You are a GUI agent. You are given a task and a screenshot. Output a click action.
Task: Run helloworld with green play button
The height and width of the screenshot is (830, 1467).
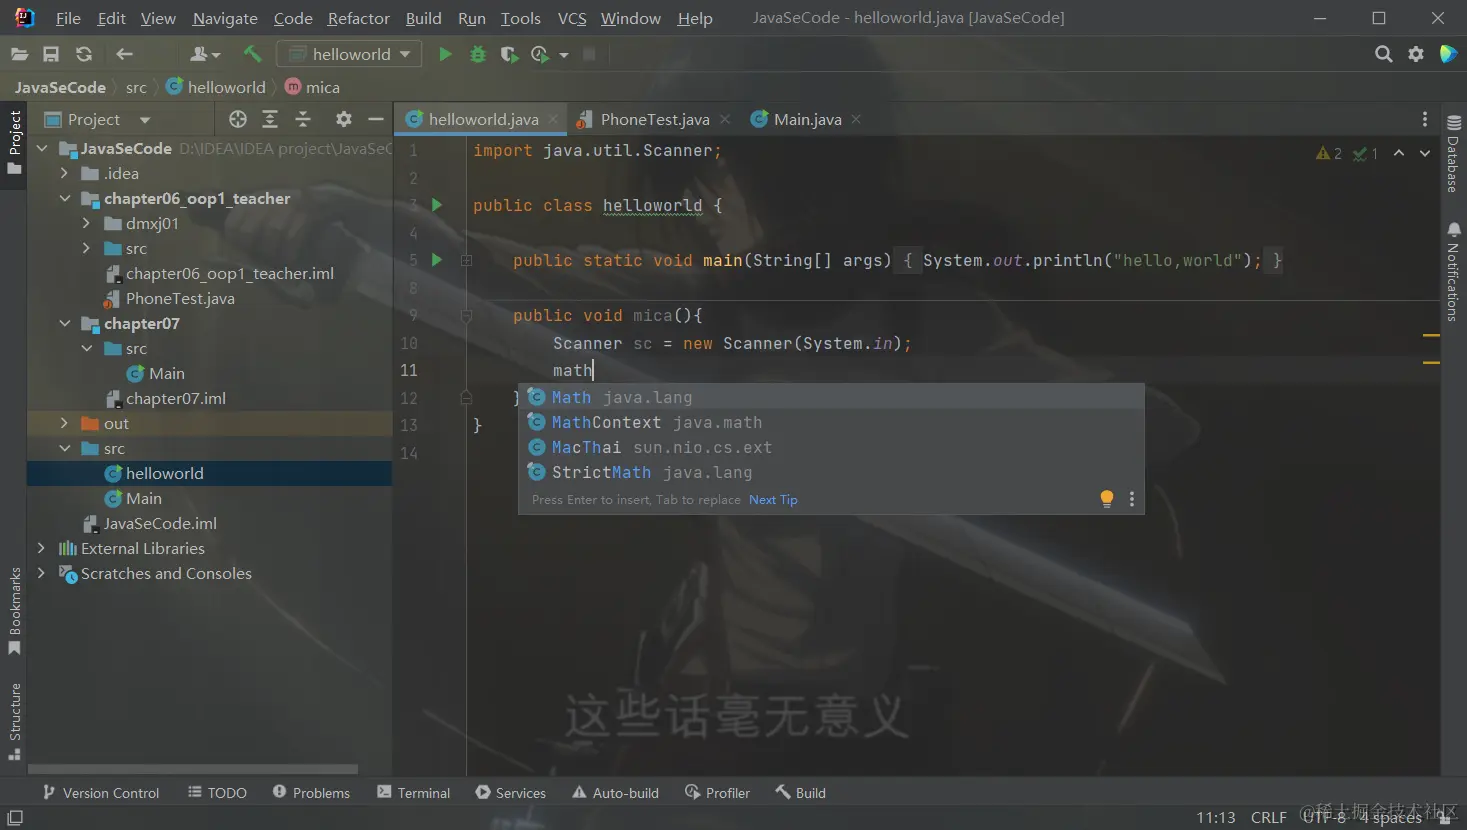pos(445,54)
